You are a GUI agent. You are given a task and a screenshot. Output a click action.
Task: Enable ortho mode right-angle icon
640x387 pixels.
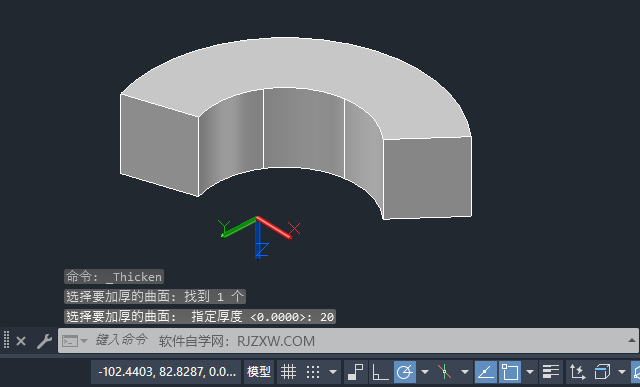pos(380,372)
